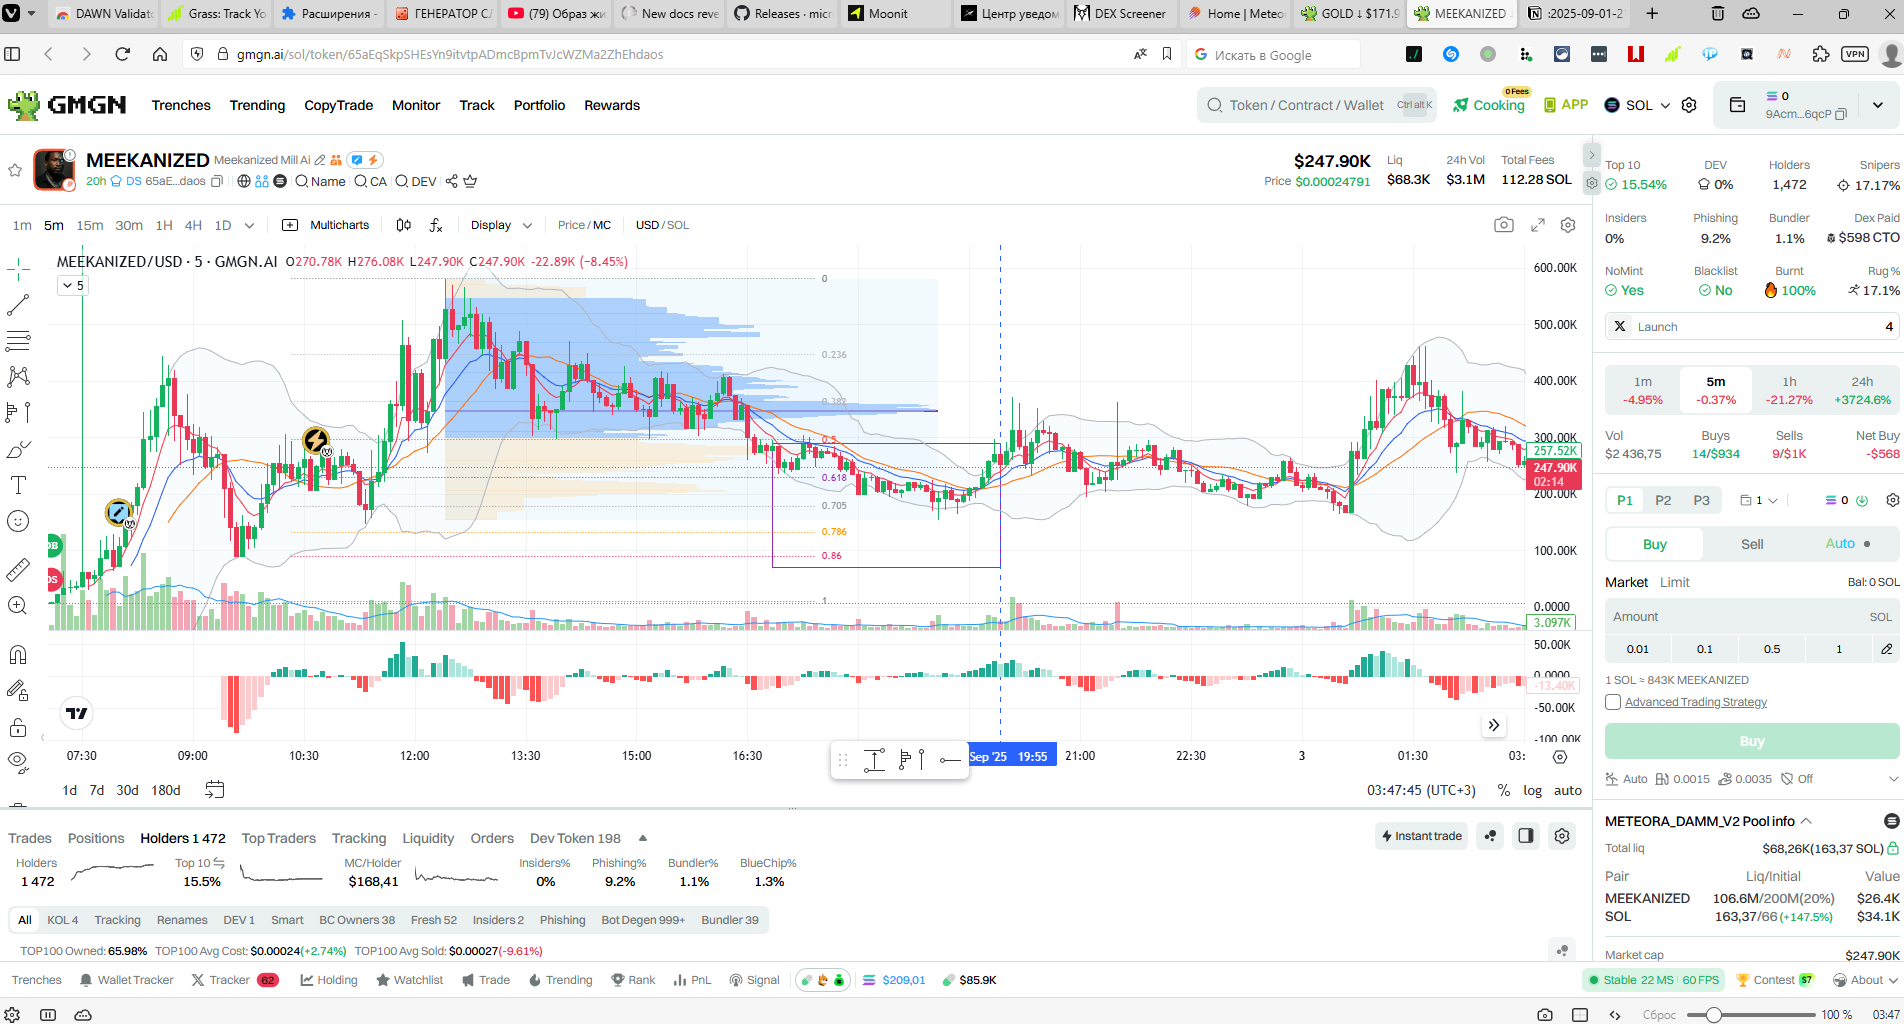Take a chart snapshot with camera icon
The image size is (1904, 1024).
[x=1503, y=225]
